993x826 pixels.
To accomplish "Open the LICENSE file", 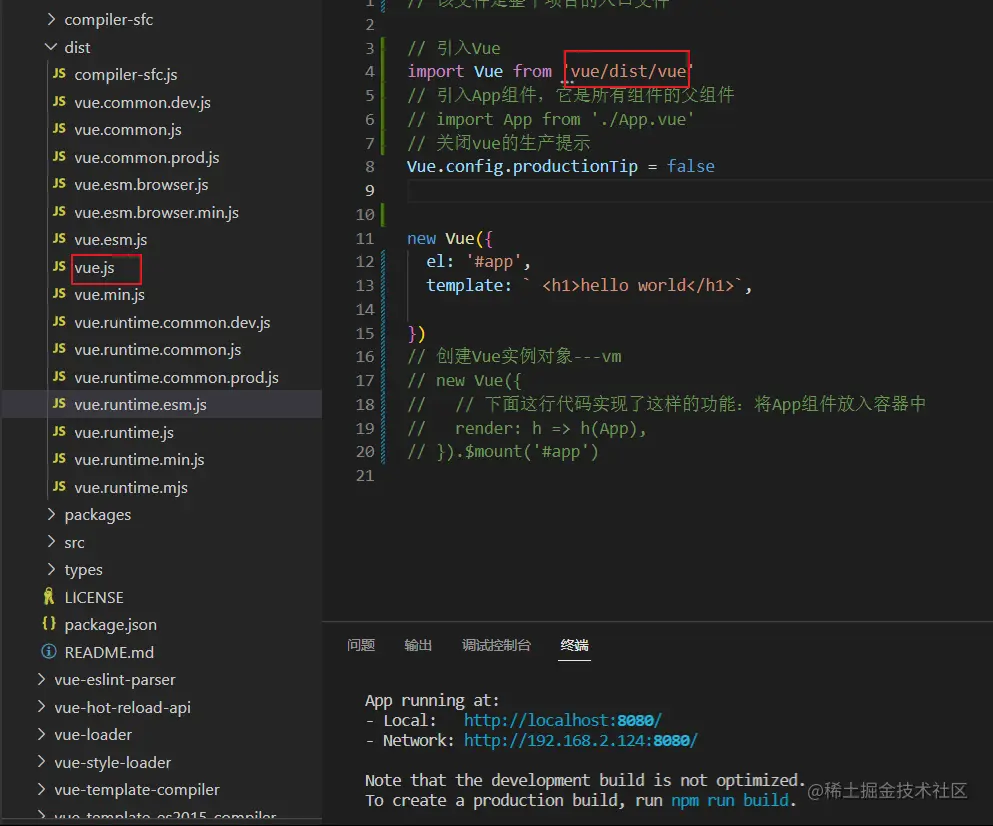I will [x=94, y=597].
